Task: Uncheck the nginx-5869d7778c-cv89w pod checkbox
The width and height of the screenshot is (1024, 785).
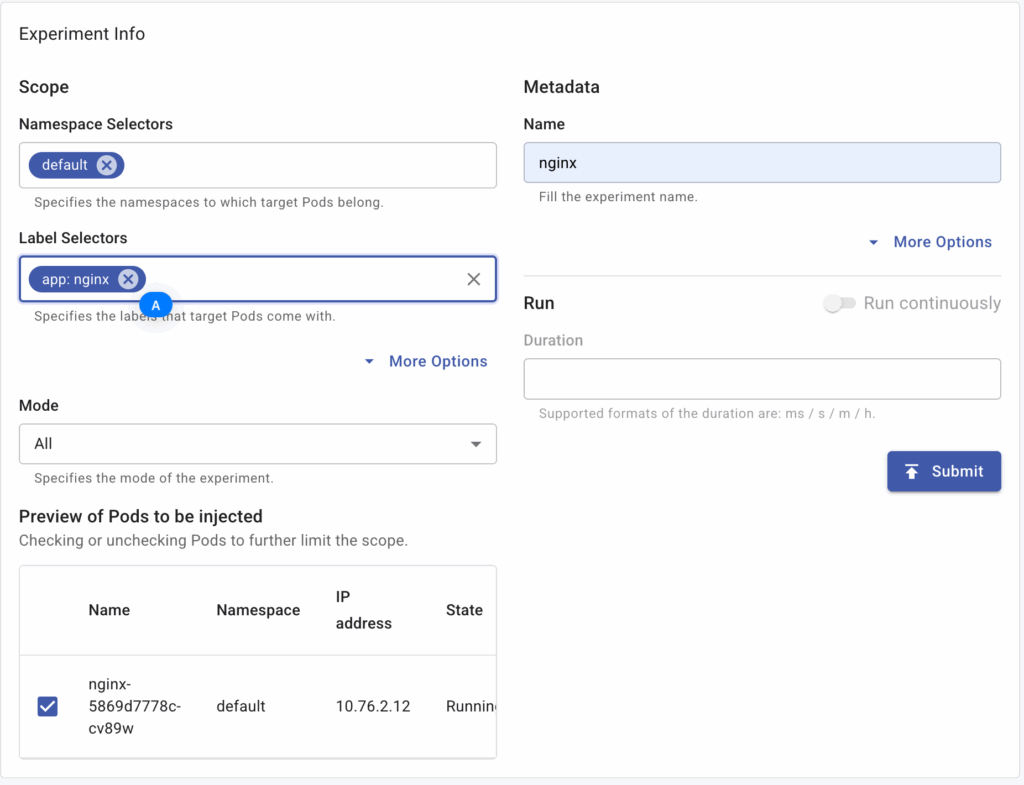Action: coord(48,706)
